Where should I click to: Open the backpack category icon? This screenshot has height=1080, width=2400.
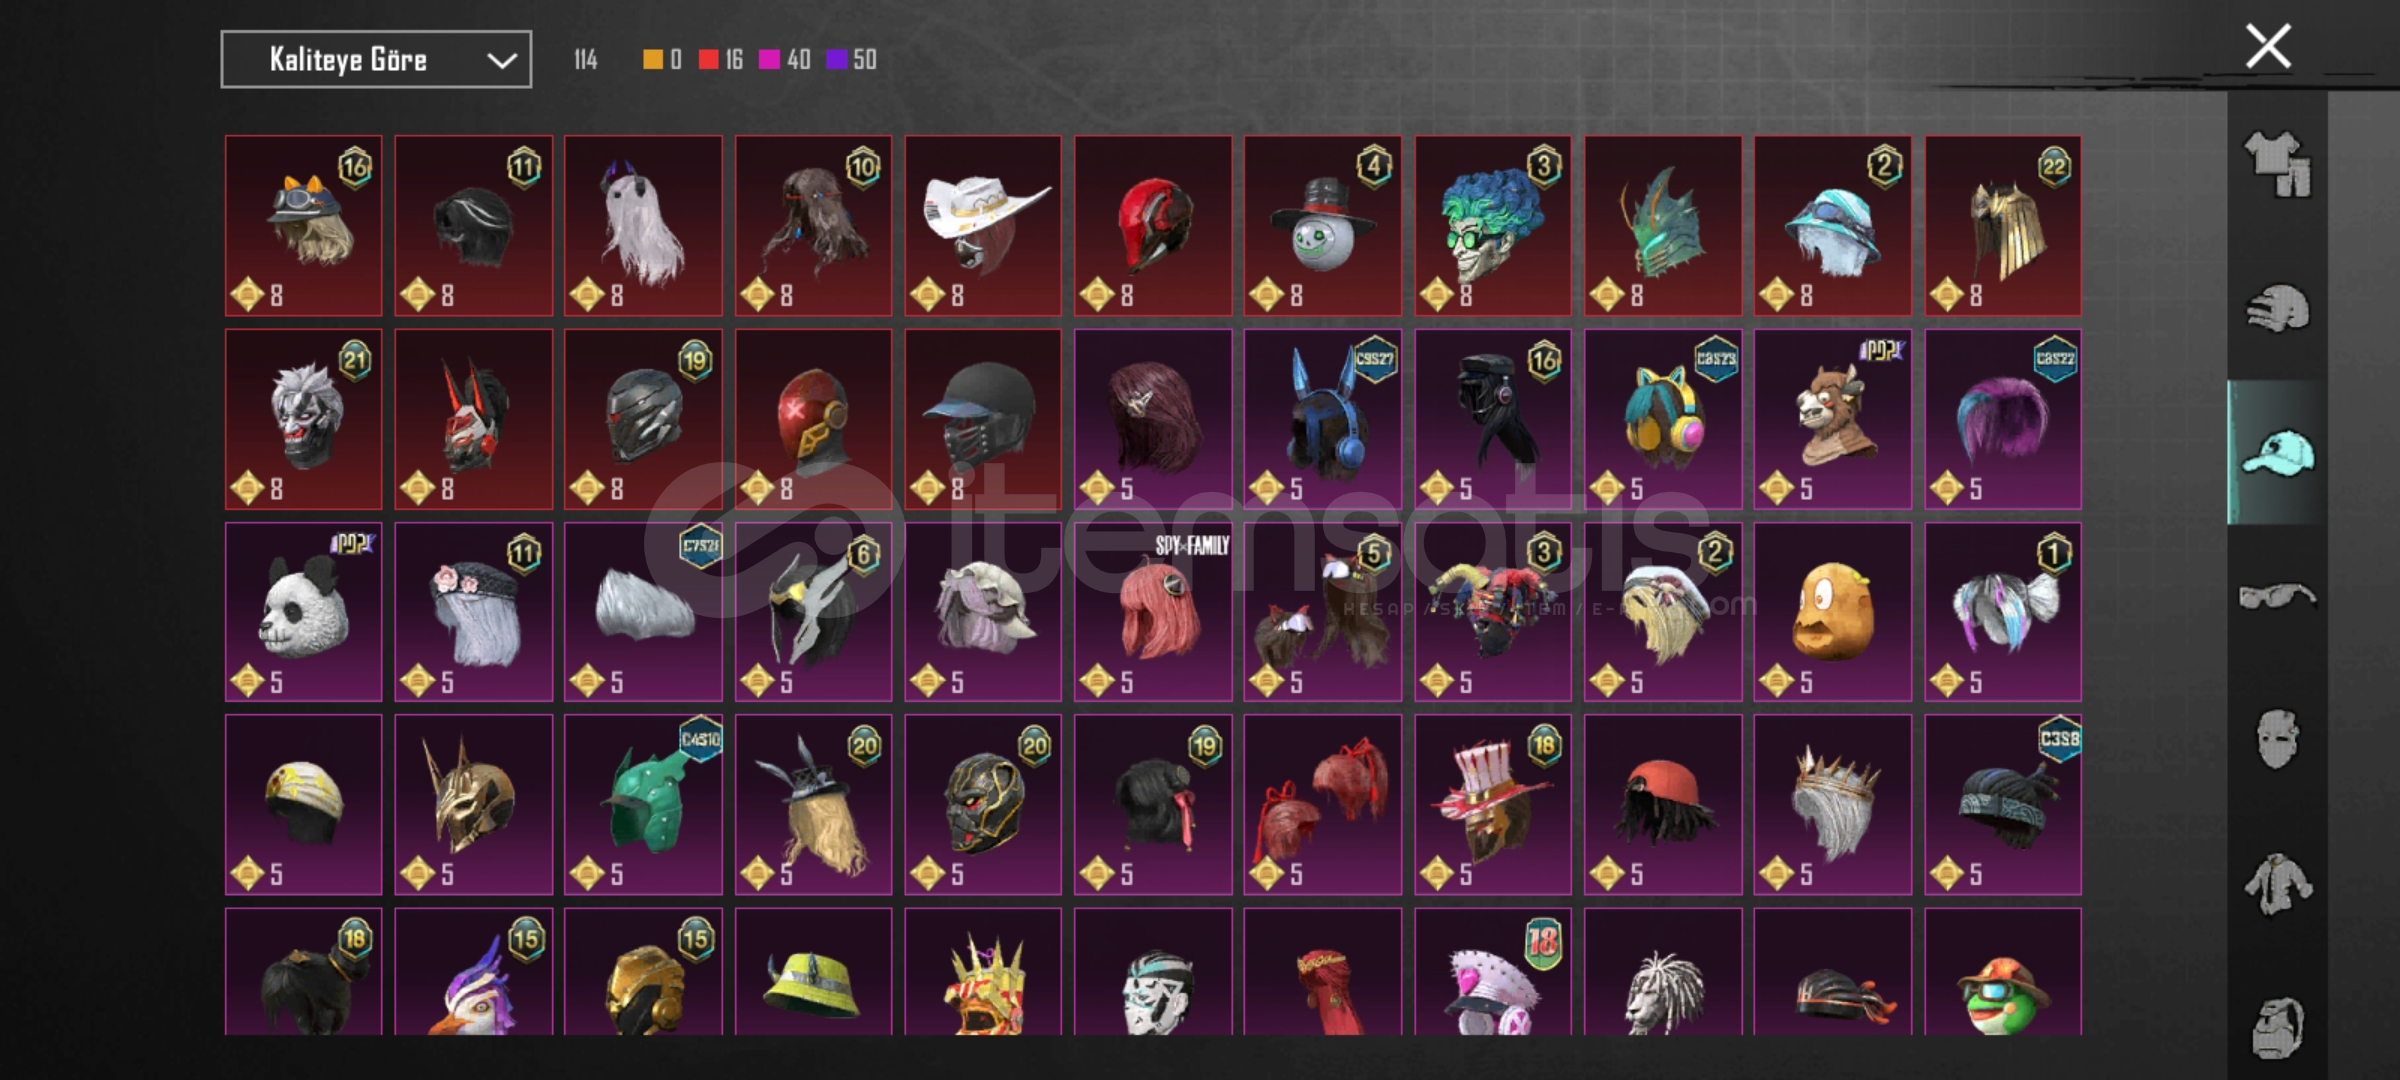[2277, 1027]
